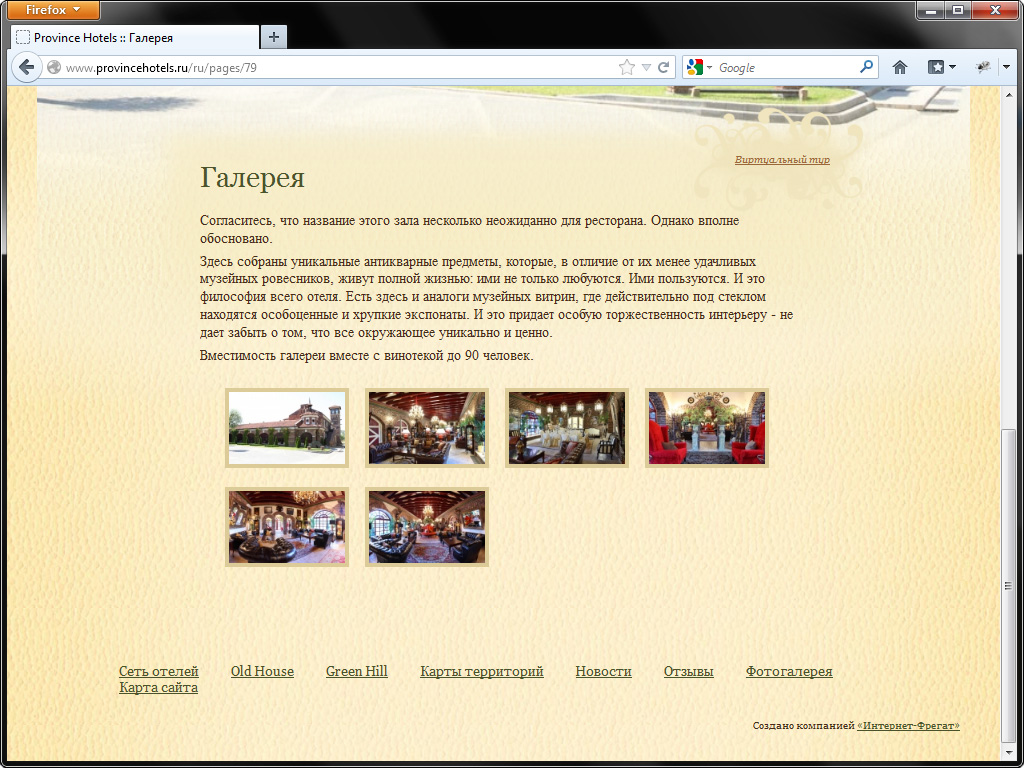Open the address bar history dropdown arrow
The width and height of the screenshot is (1024, 768).
pyautogui.click(x=646, y=67)
